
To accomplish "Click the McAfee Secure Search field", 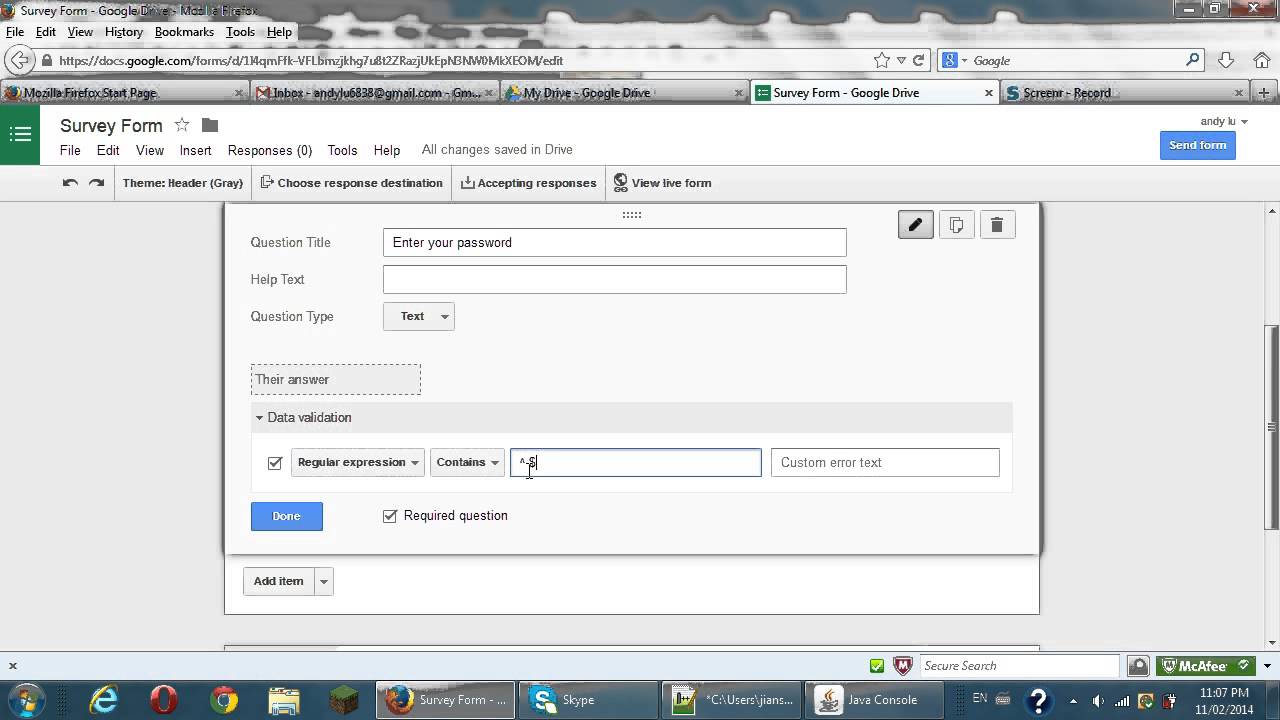I will point(1018,666).
